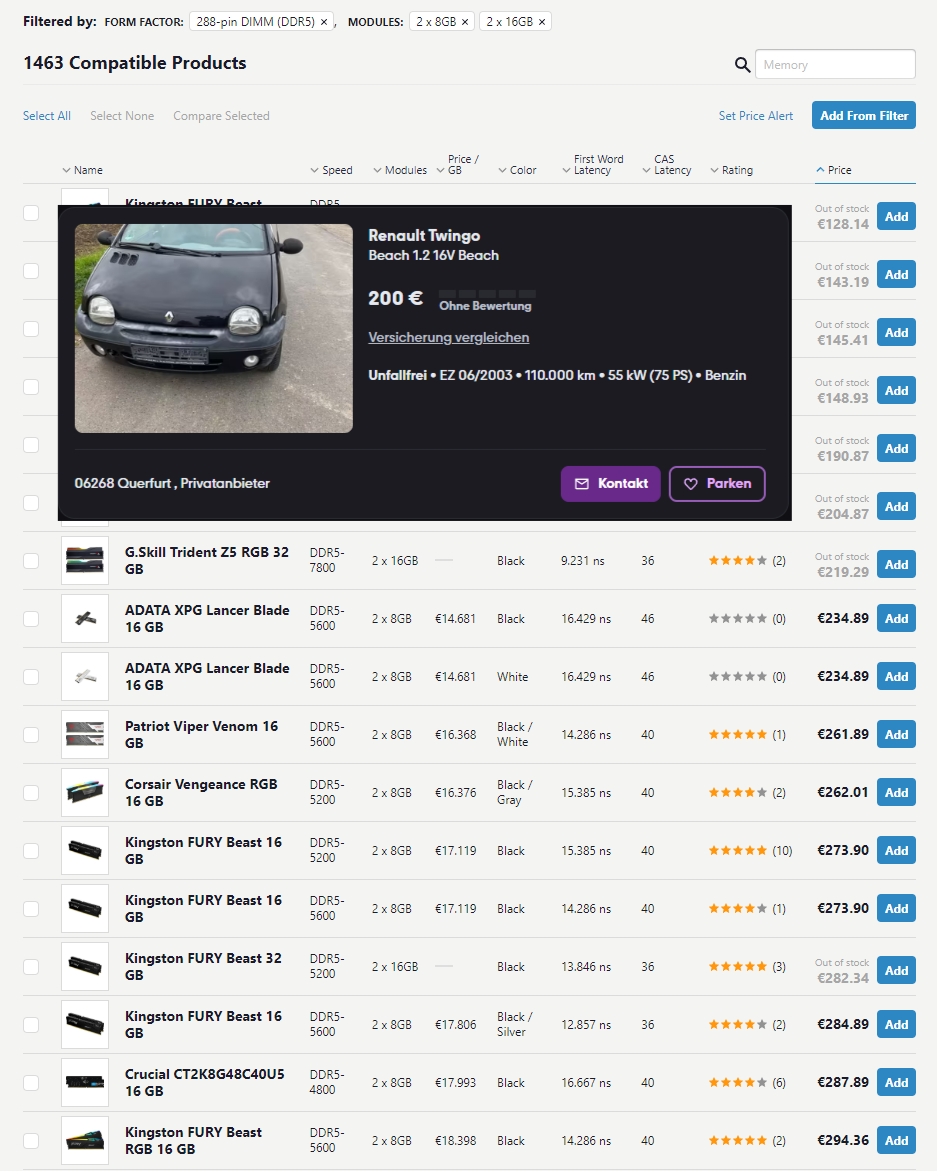Viewport: 937px width, 1171px height.
Task: Add the out-of-stock €128.14 item
Action: pos(896,217)
